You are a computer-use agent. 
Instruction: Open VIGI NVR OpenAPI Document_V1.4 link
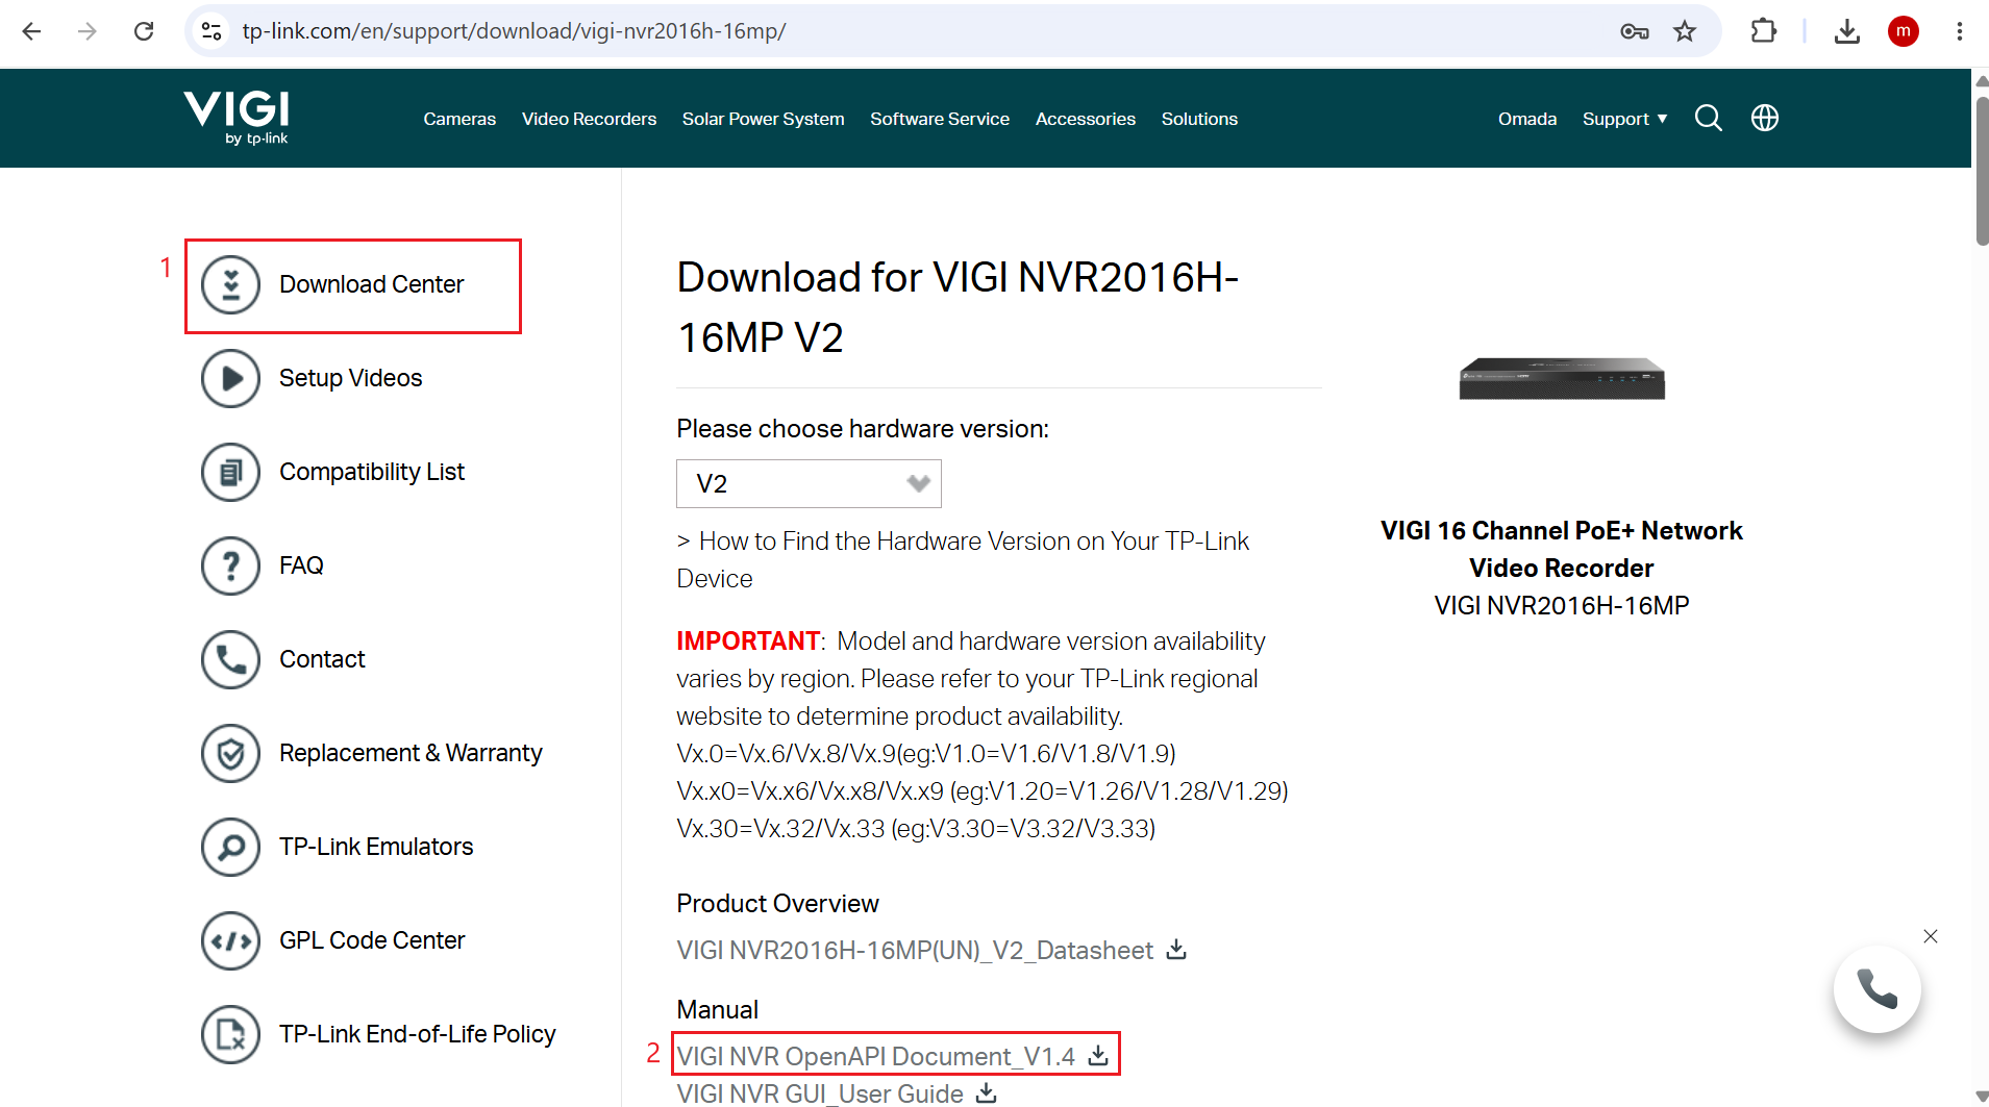875,1056
